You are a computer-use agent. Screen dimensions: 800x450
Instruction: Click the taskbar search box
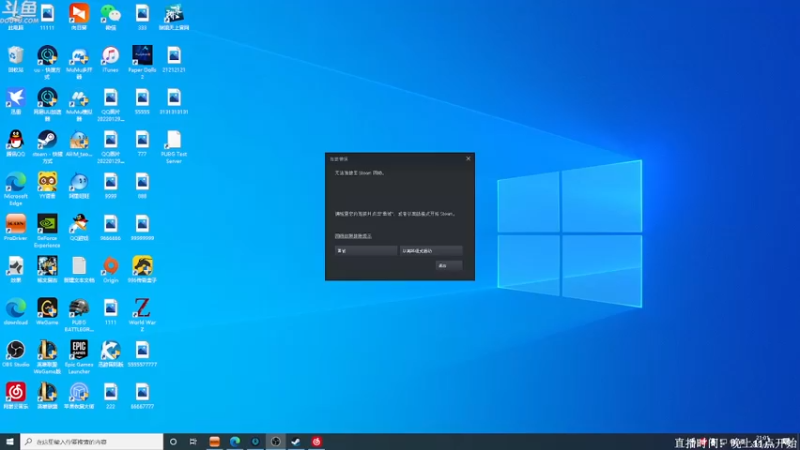[92, 441]
